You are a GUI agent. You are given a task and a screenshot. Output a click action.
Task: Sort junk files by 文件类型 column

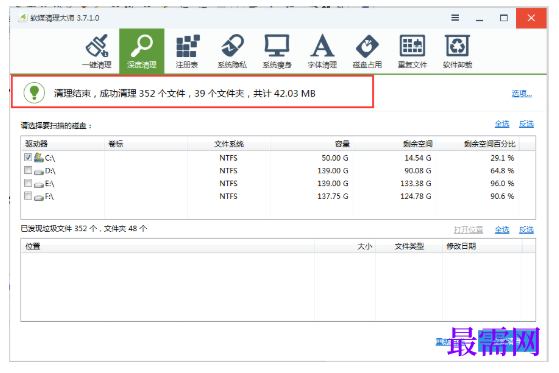click(x=409, y=246)
